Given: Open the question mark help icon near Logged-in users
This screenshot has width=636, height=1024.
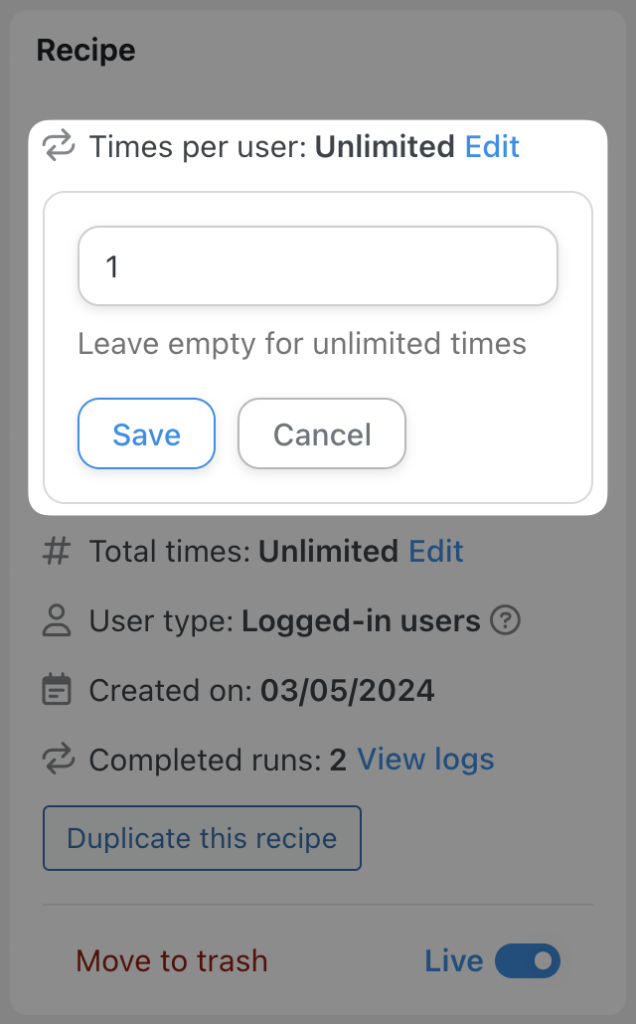Looking at the screenshot, I should tap(506, 621).
